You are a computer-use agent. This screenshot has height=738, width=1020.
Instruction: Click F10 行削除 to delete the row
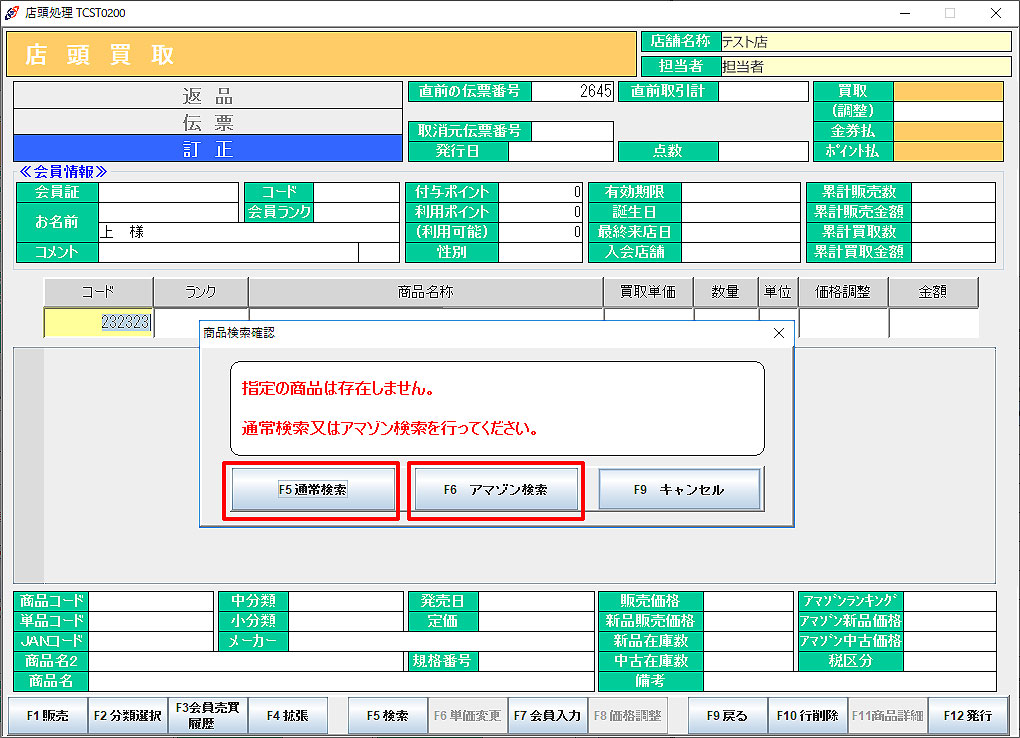pyautogui.click(x=807, y=716)
